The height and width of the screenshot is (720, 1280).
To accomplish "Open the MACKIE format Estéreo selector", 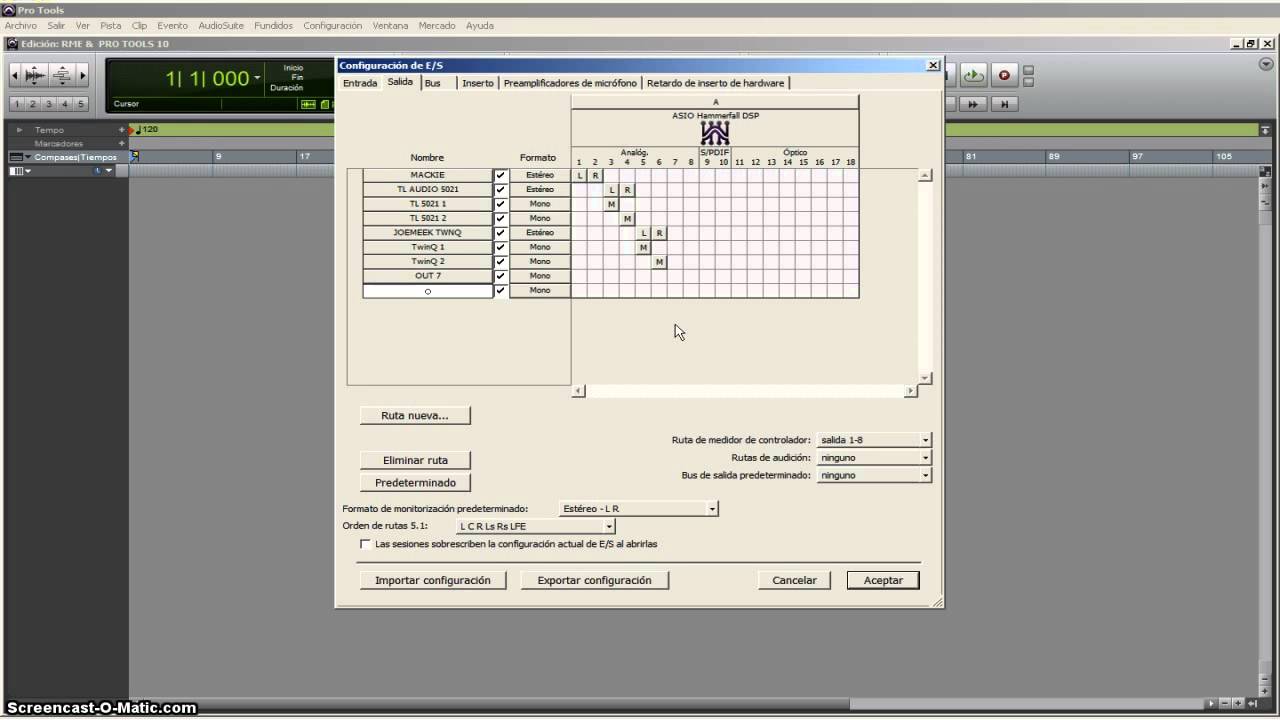I will coord(540,175).
